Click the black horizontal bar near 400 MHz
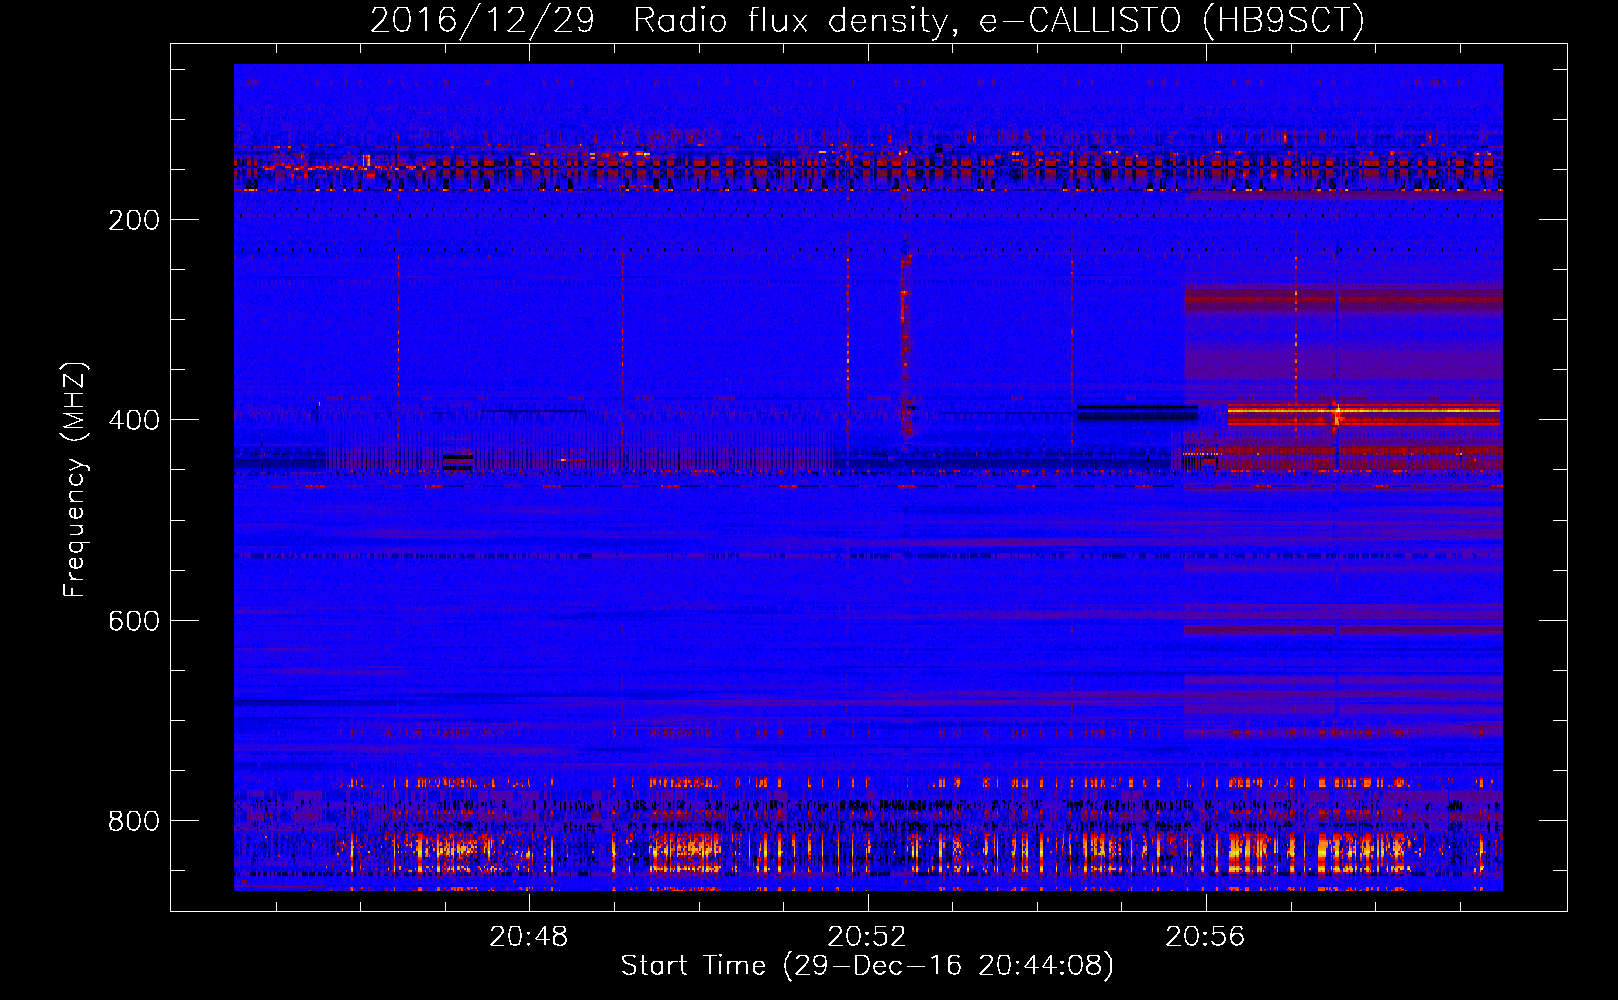Viewport: 1618px width, 1000px height. (1137, 412)
